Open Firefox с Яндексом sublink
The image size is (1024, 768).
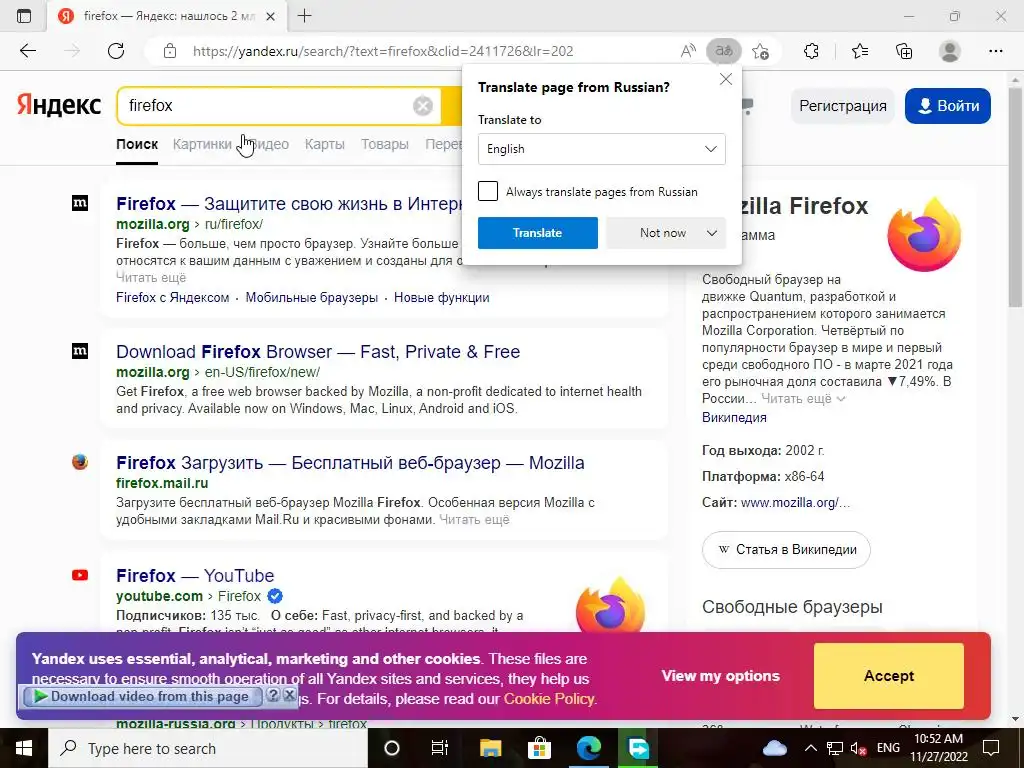(x=172, y=298)
